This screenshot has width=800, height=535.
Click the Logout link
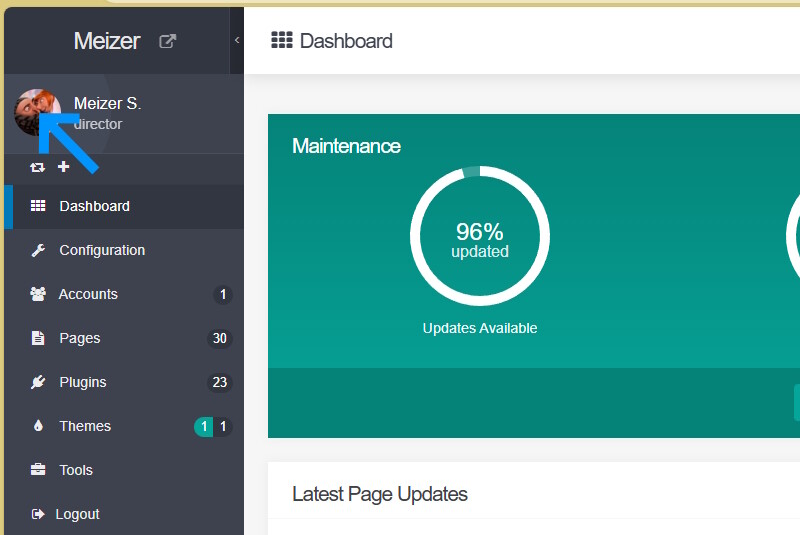(x=78, y=514)
